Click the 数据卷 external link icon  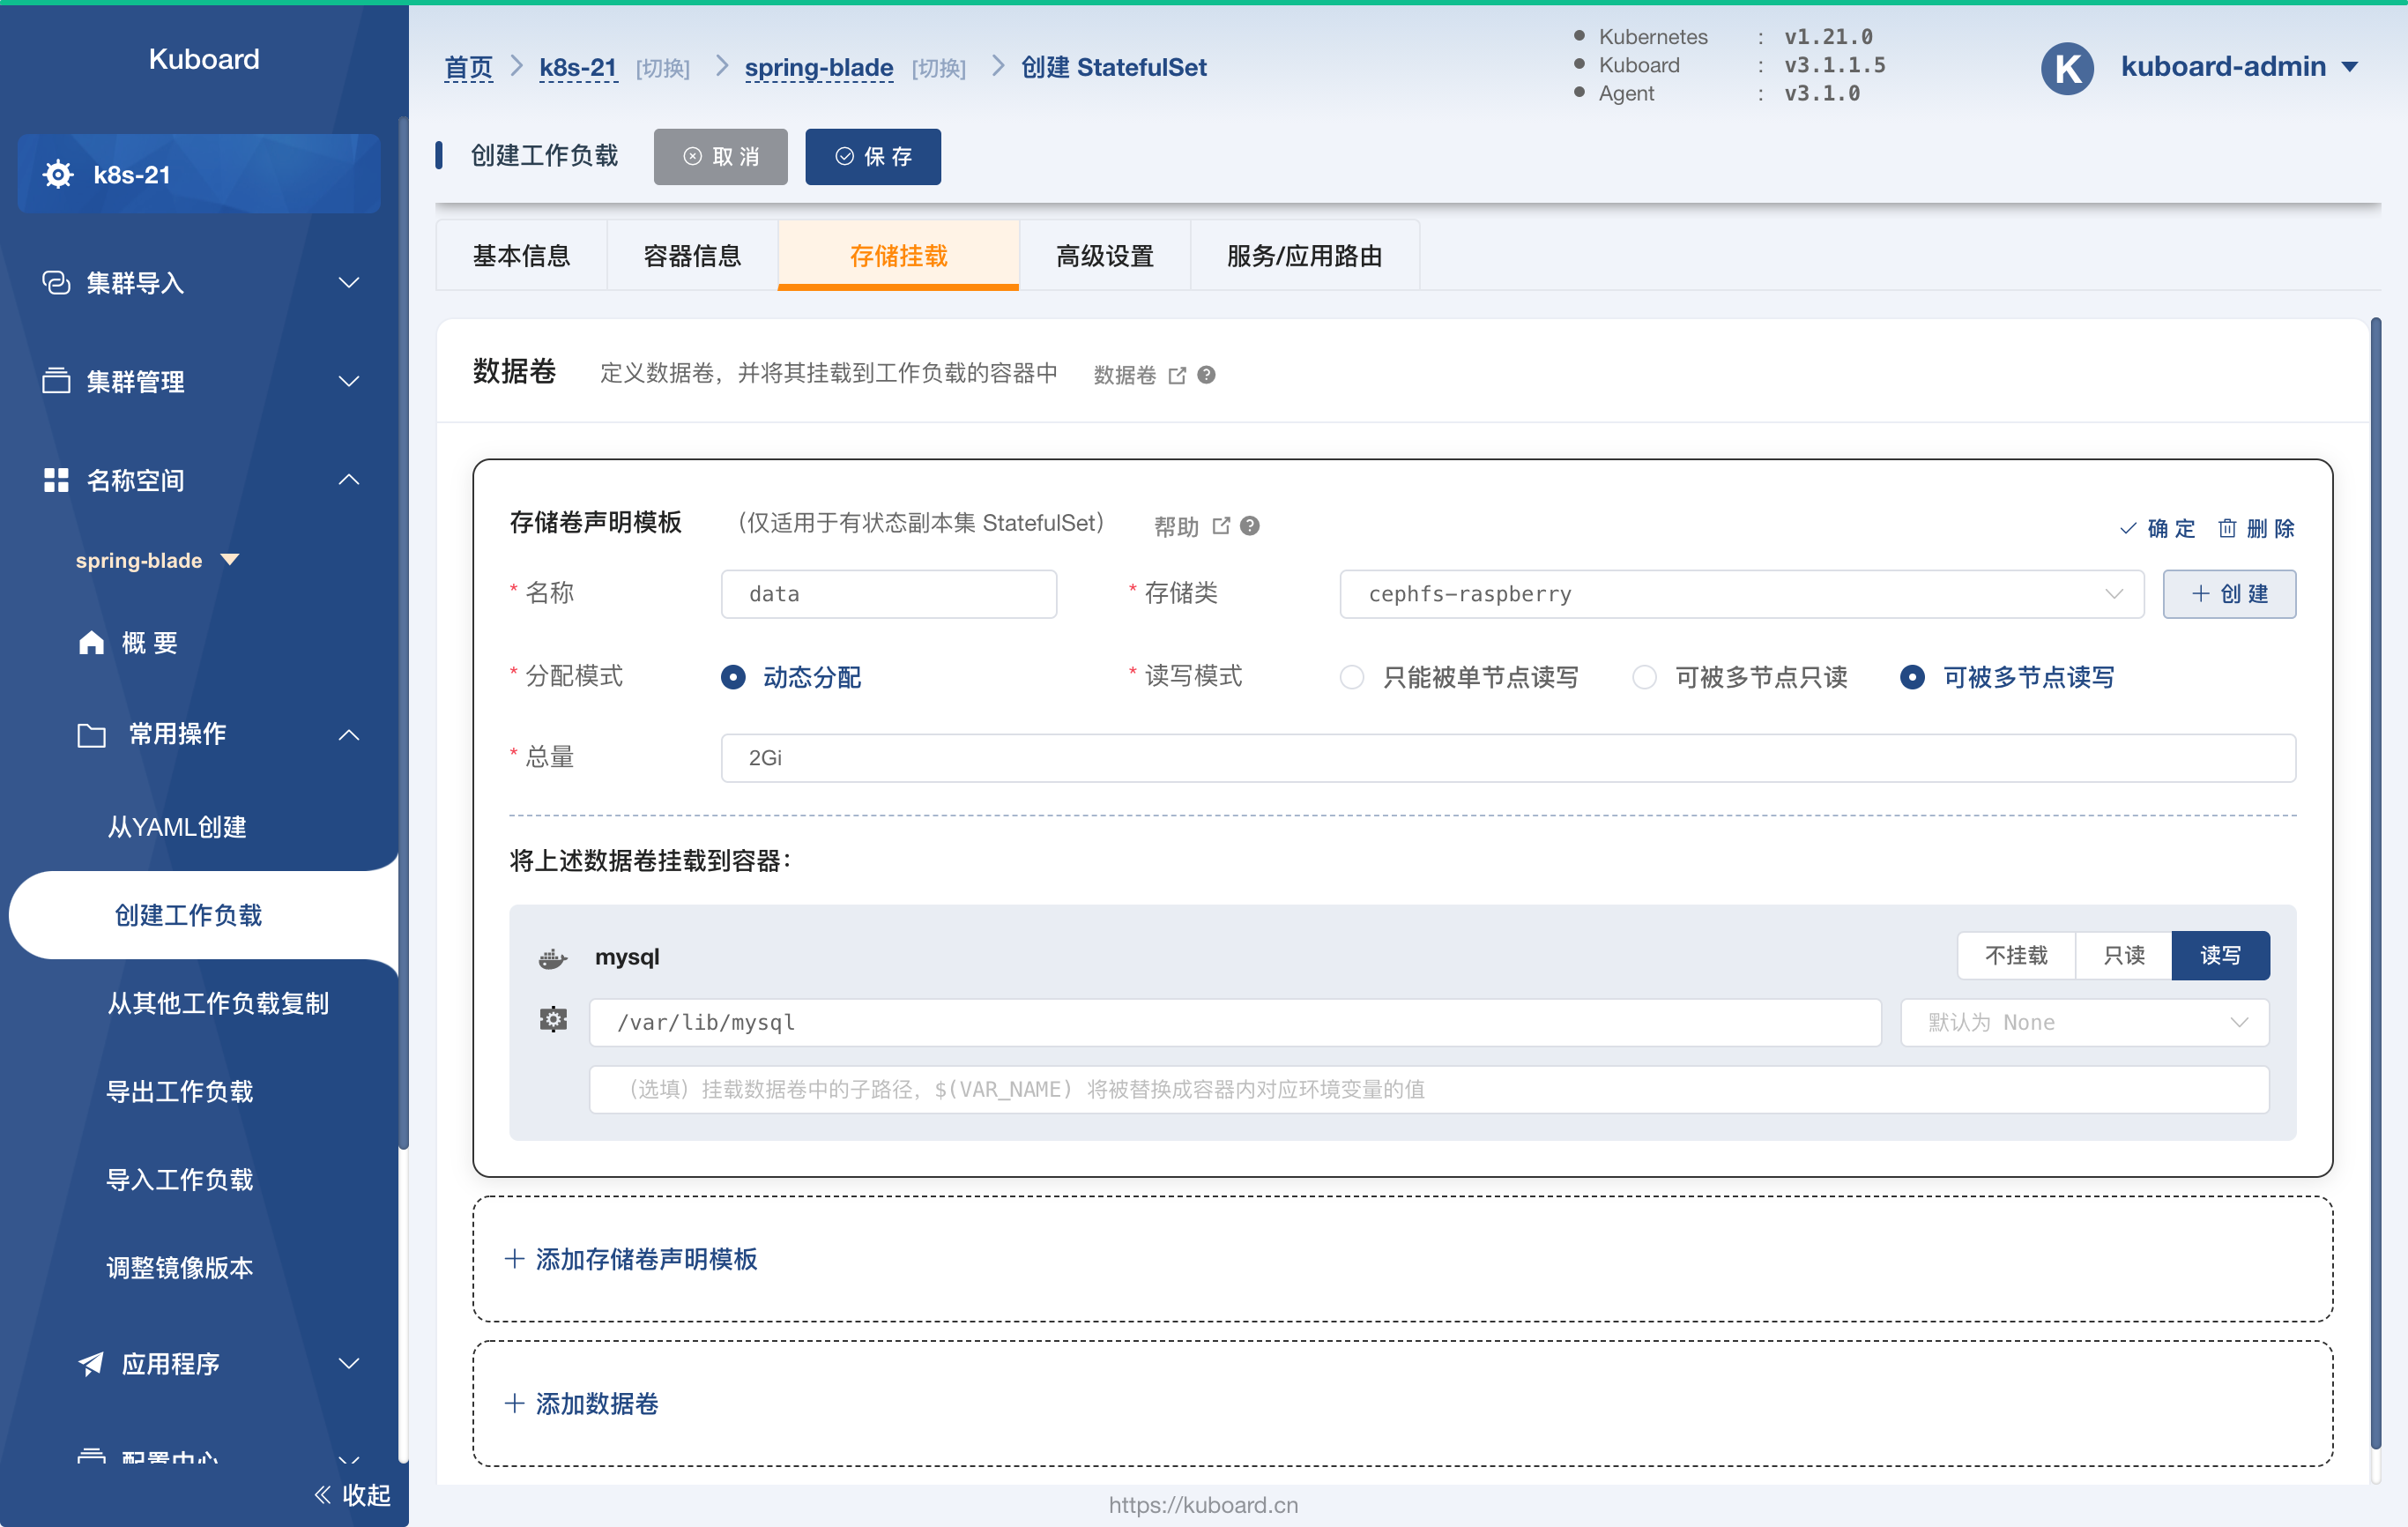(1177, 375)
